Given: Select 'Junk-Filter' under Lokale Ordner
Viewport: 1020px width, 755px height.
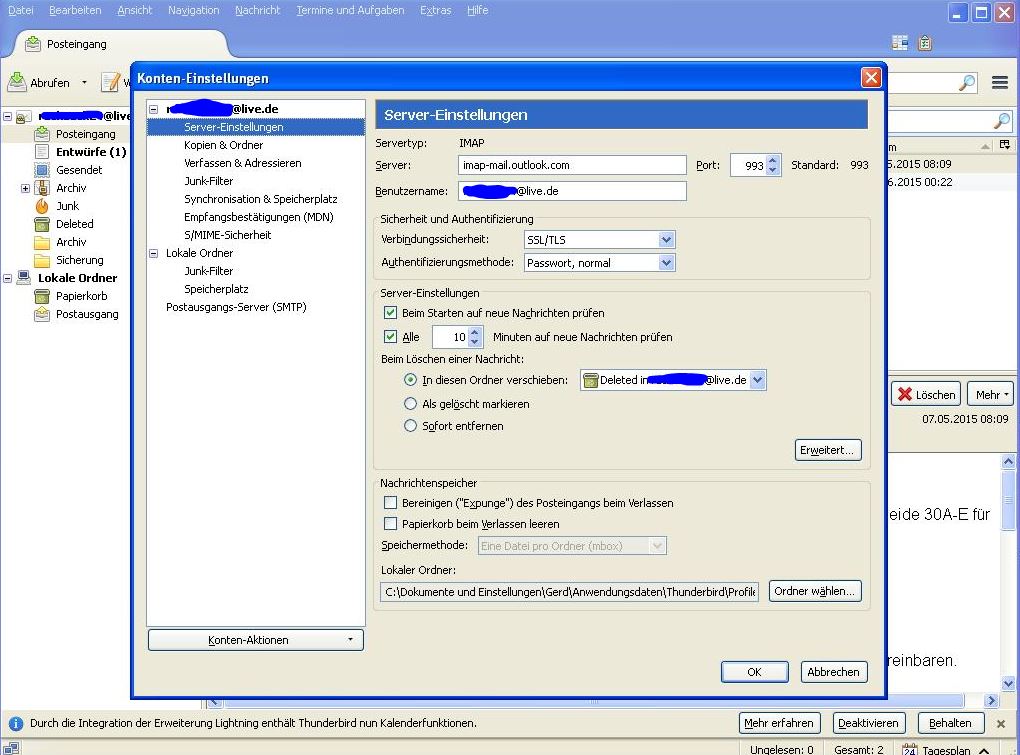Looking at the screenshot, I should (208, 271).
